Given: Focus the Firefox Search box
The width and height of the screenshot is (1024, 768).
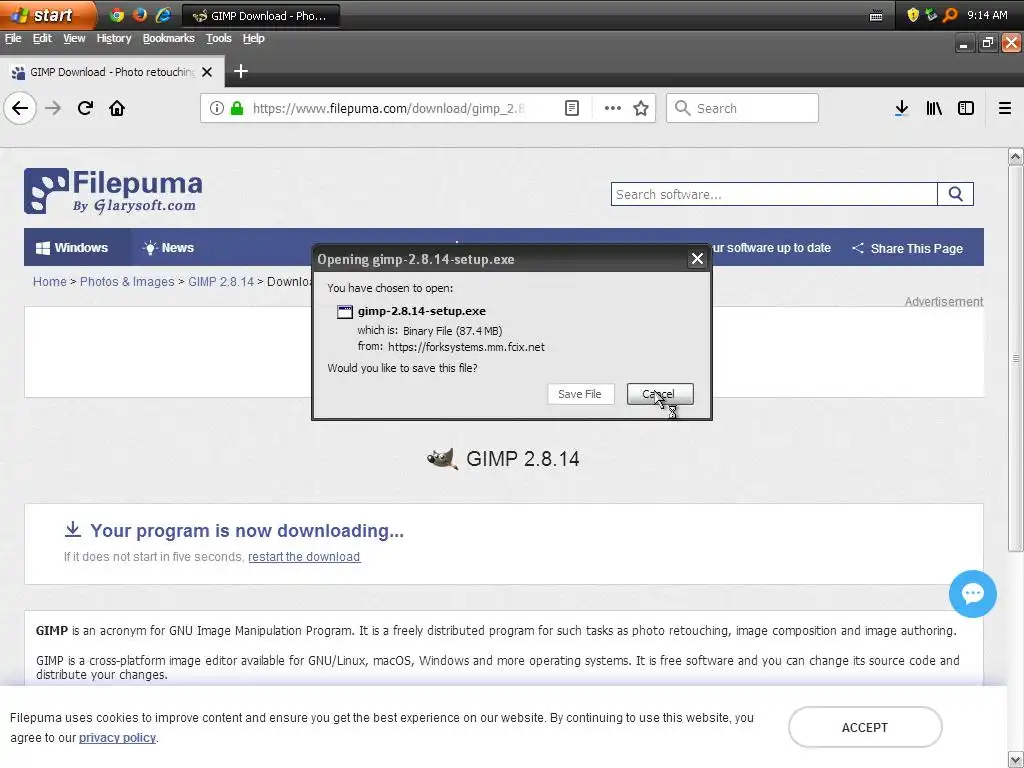Looking at the screenshot, I should point(743,108).
